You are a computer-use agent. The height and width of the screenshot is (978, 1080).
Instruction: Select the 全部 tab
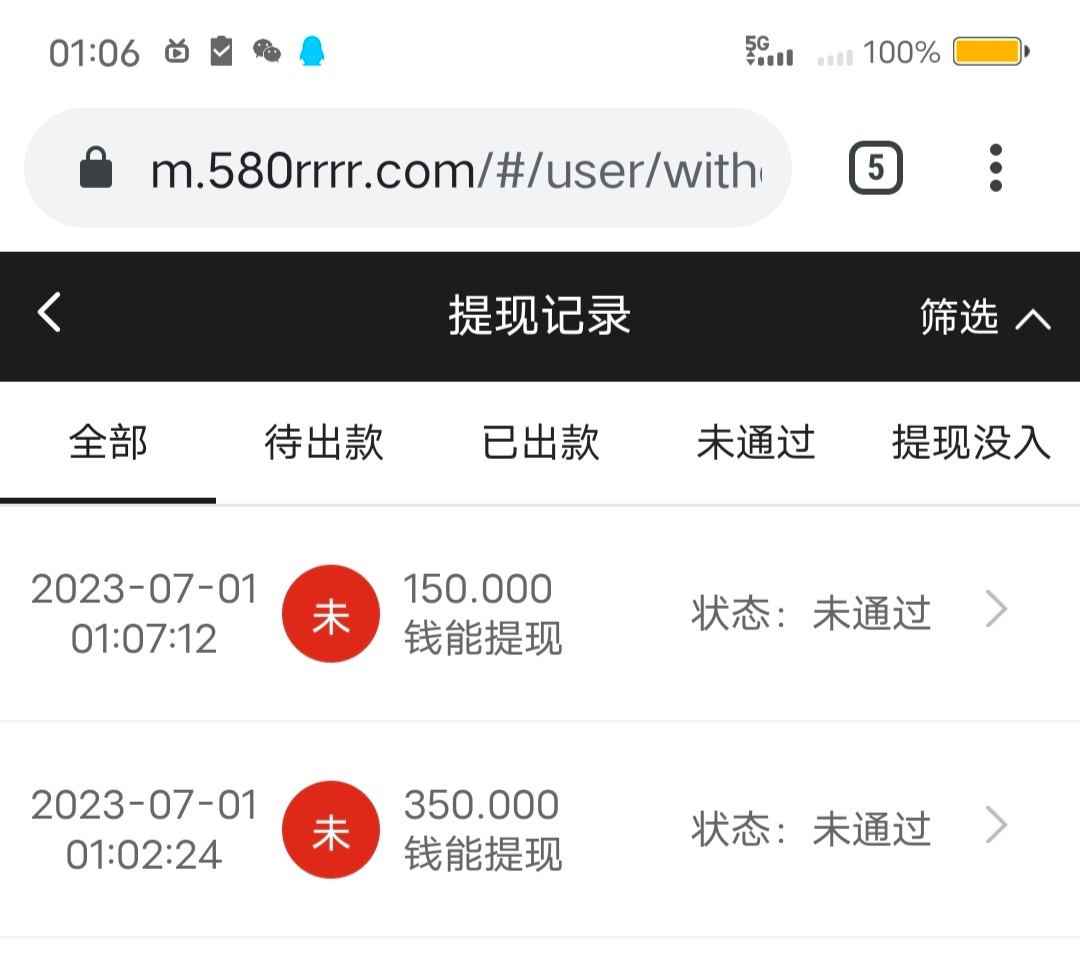coord(108,442)
